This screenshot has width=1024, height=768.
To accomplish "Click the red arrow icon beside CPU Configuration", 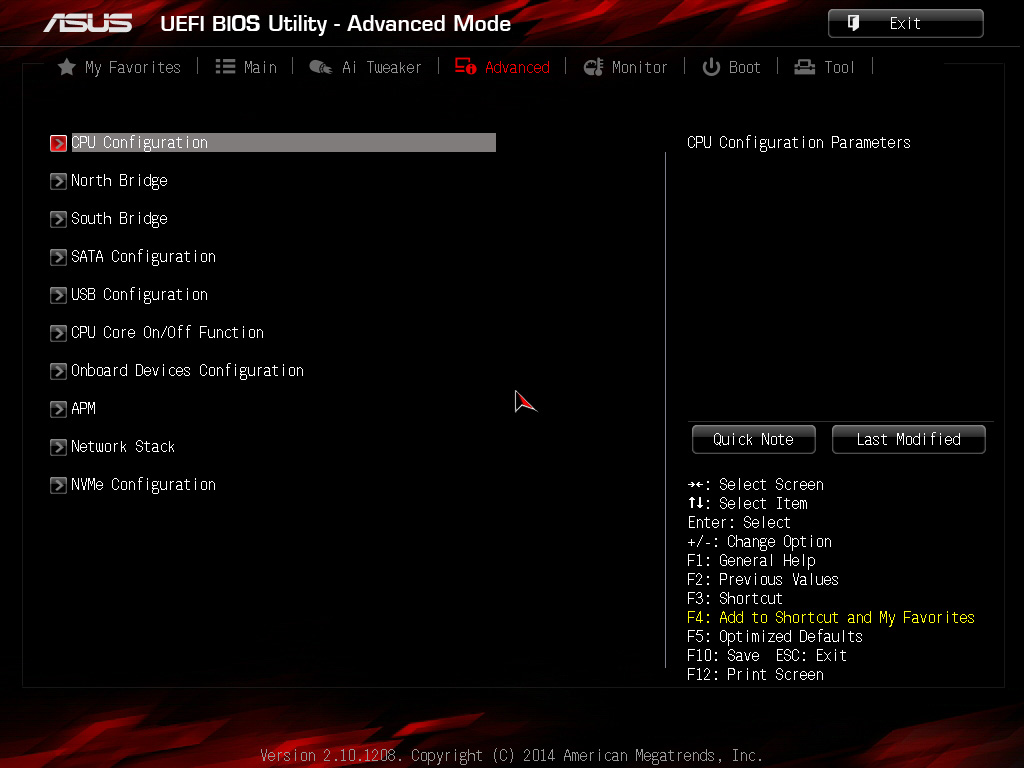I will 58,143.
